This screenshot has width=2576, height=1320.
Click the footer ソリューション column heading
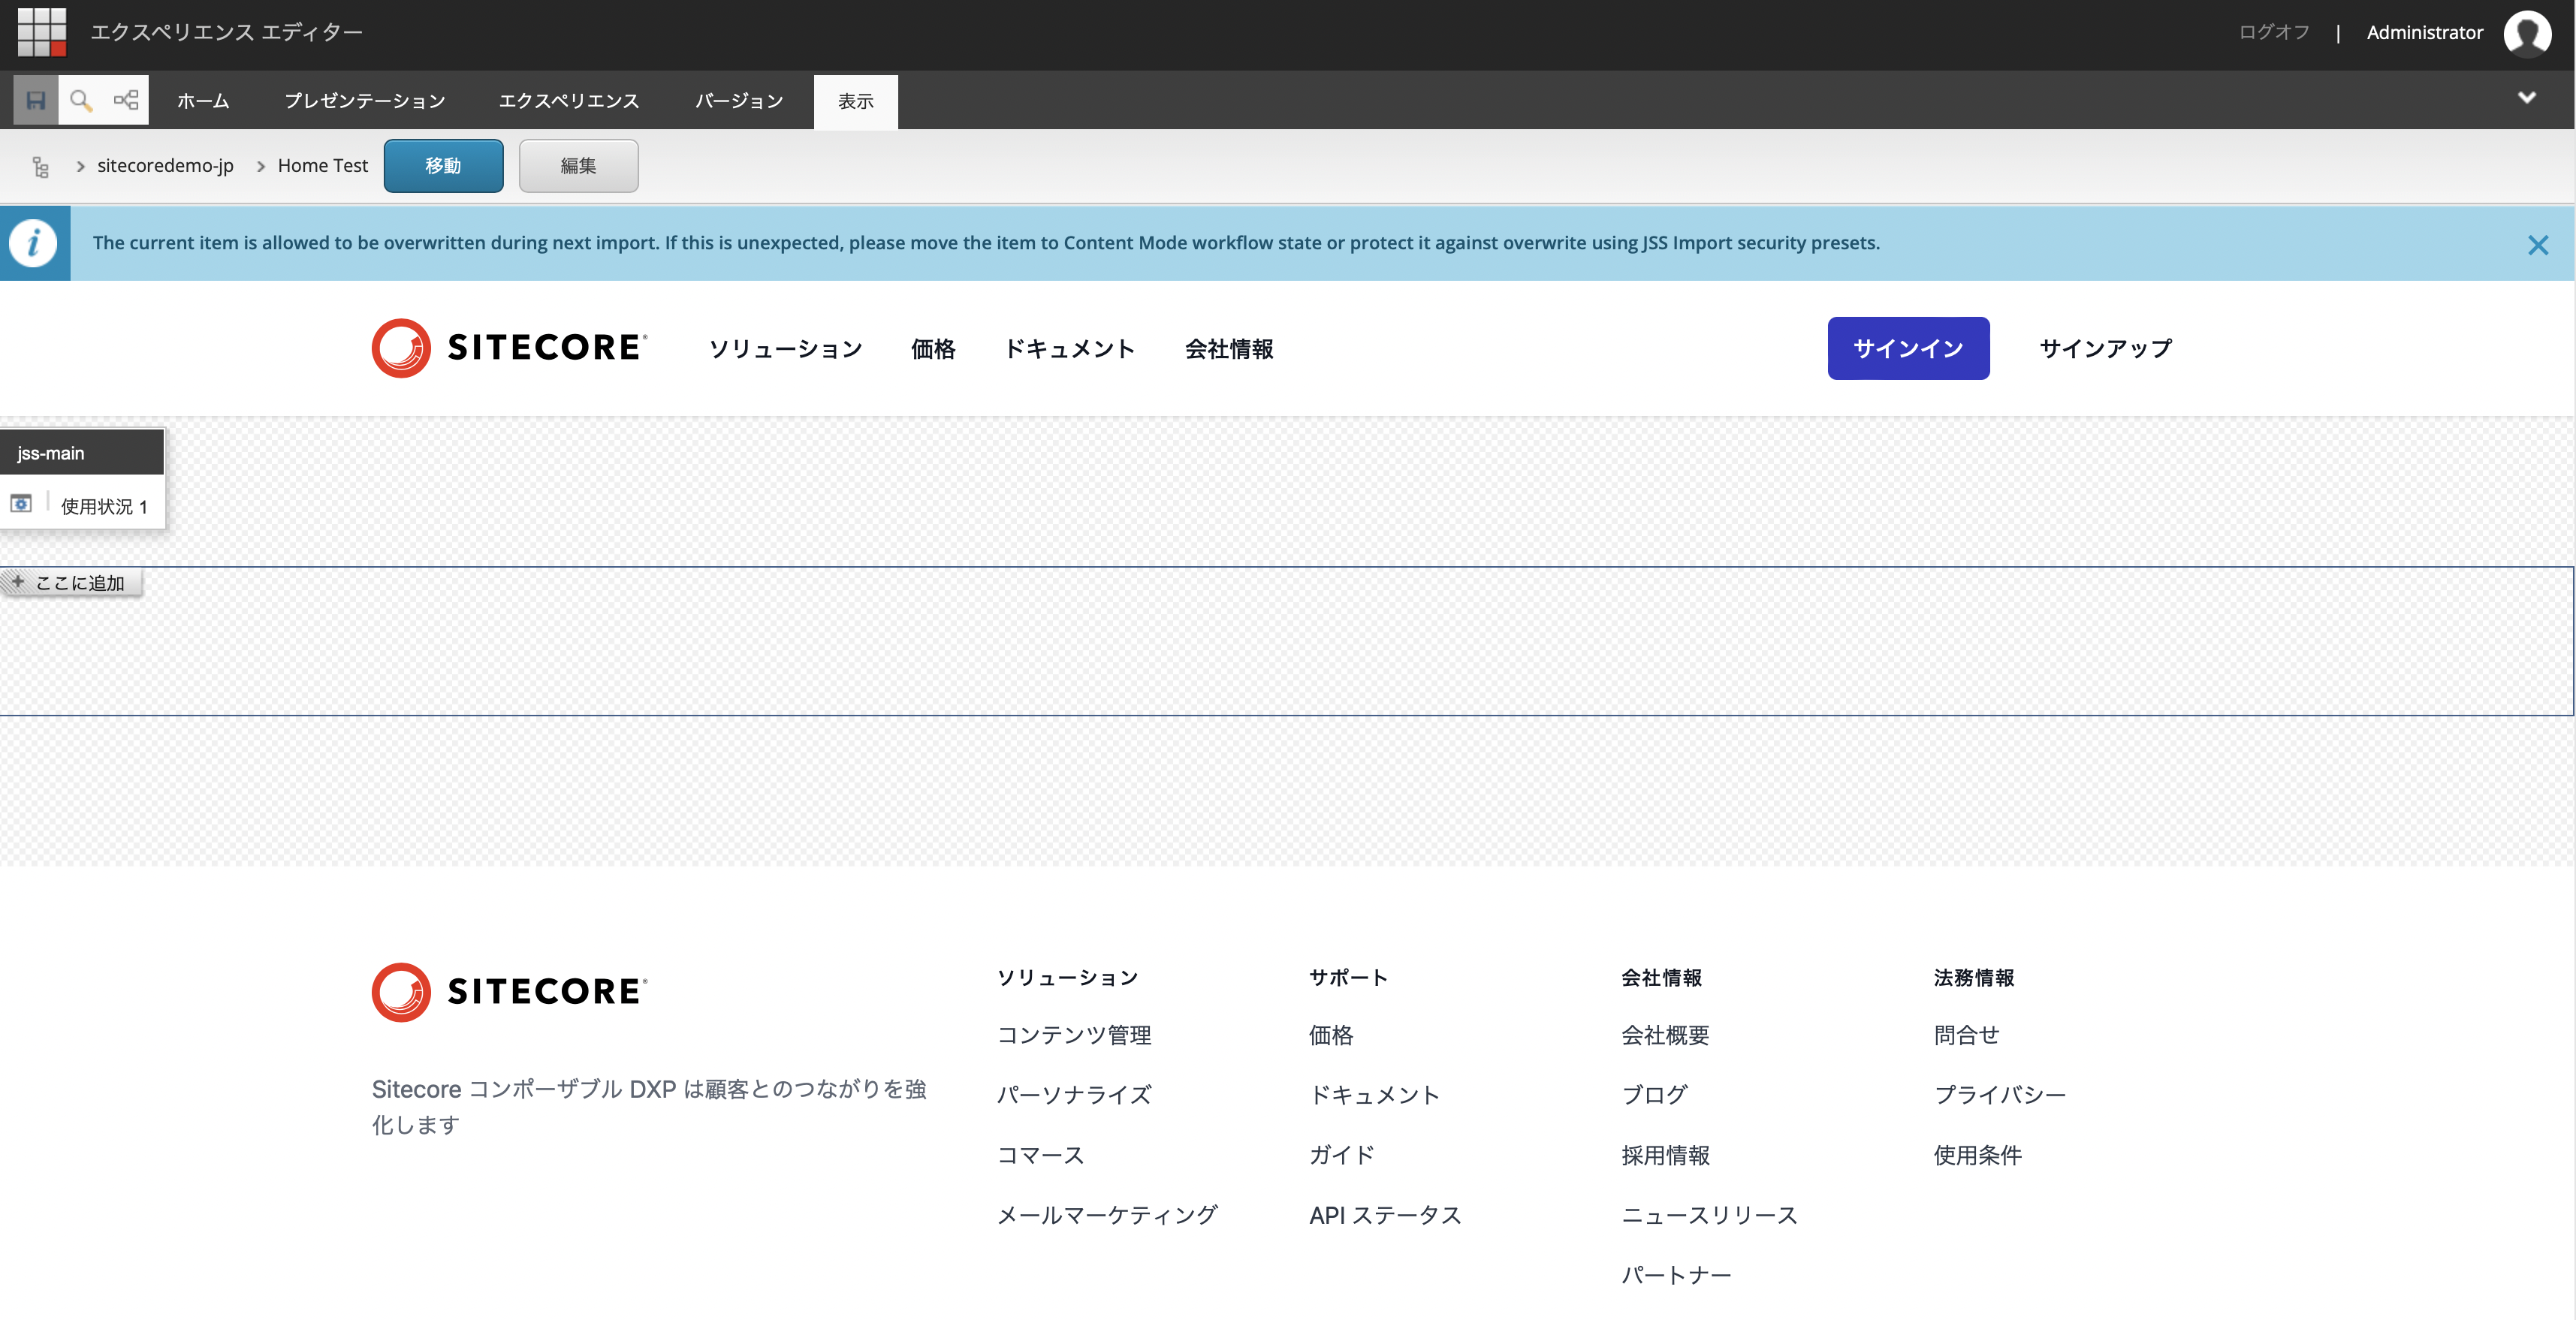point(1068,977)
